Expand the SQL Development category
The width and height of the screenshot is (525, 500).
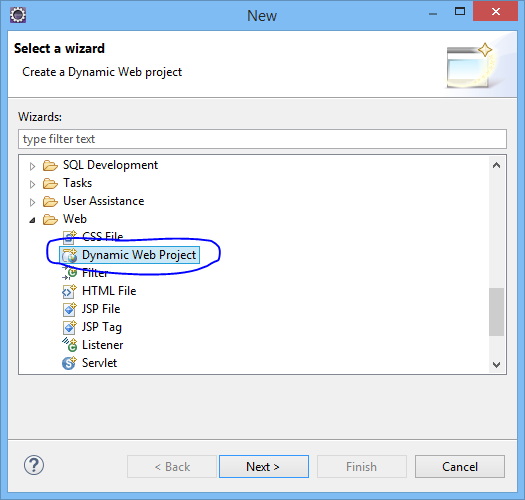[32, 166]
